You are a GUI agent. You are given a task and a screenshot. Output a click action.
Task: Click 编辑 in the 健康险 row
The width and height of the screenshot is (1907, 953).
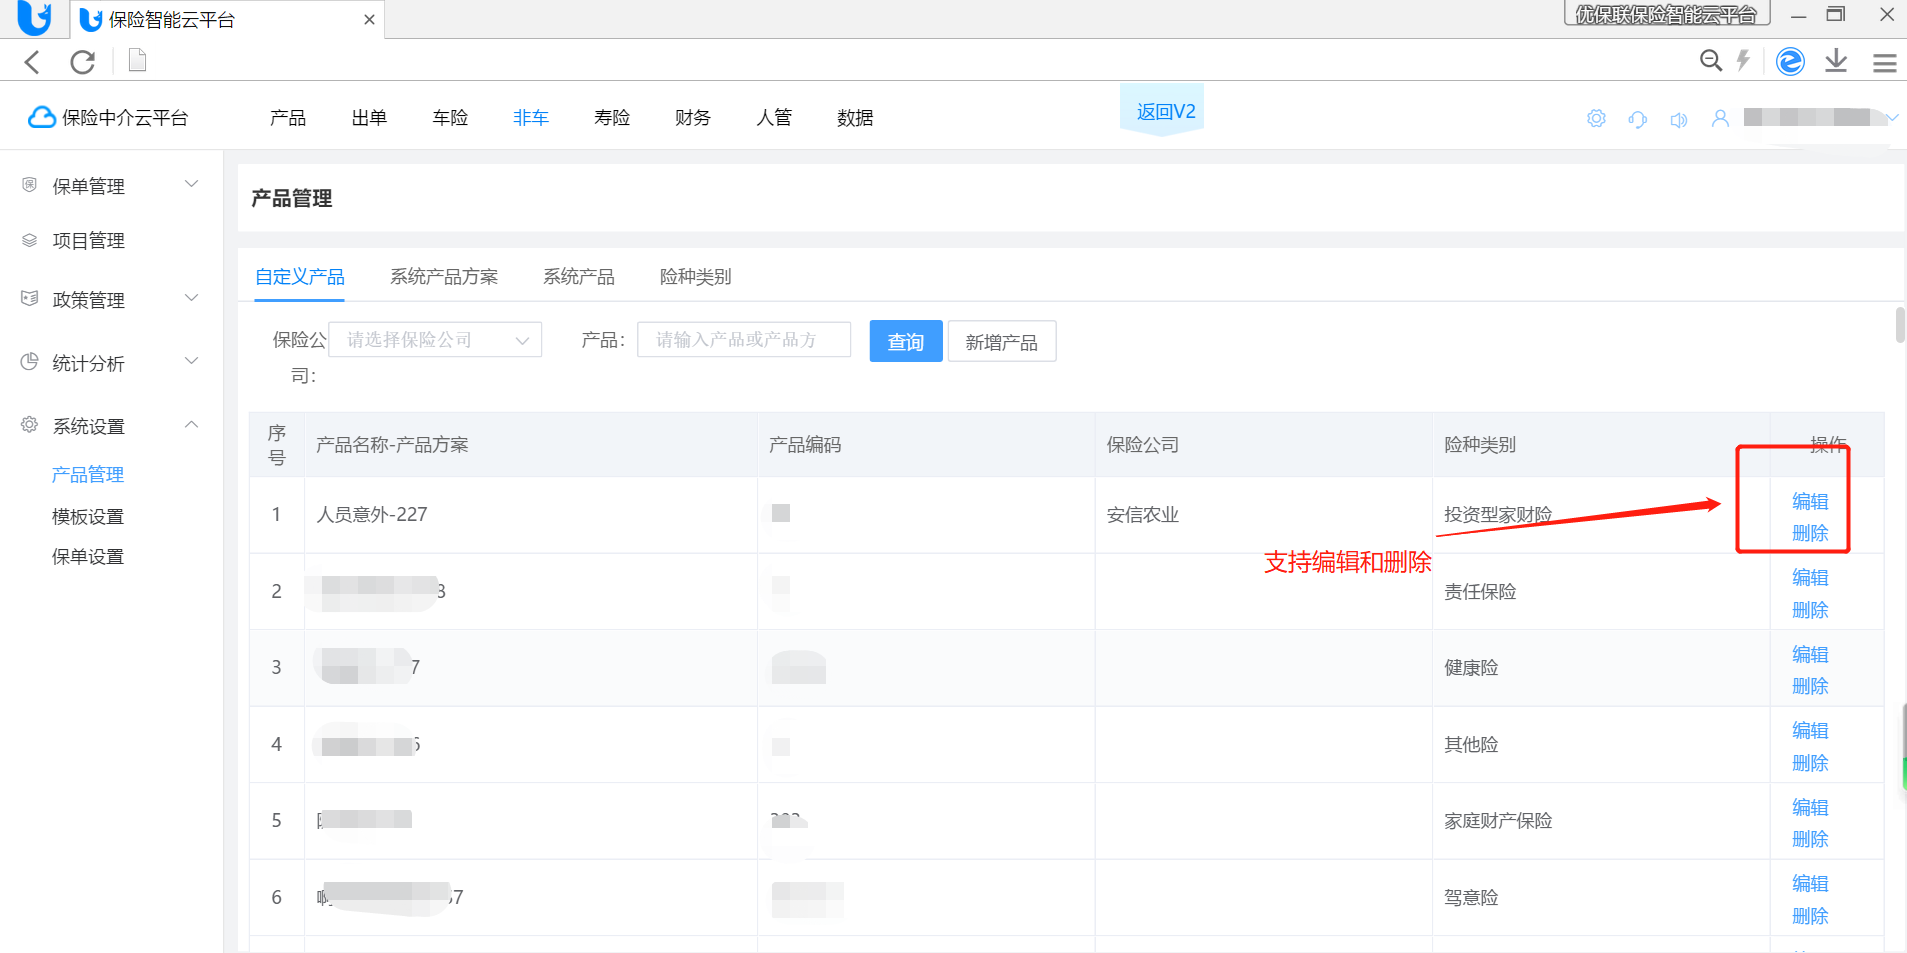click(1810, 654)
